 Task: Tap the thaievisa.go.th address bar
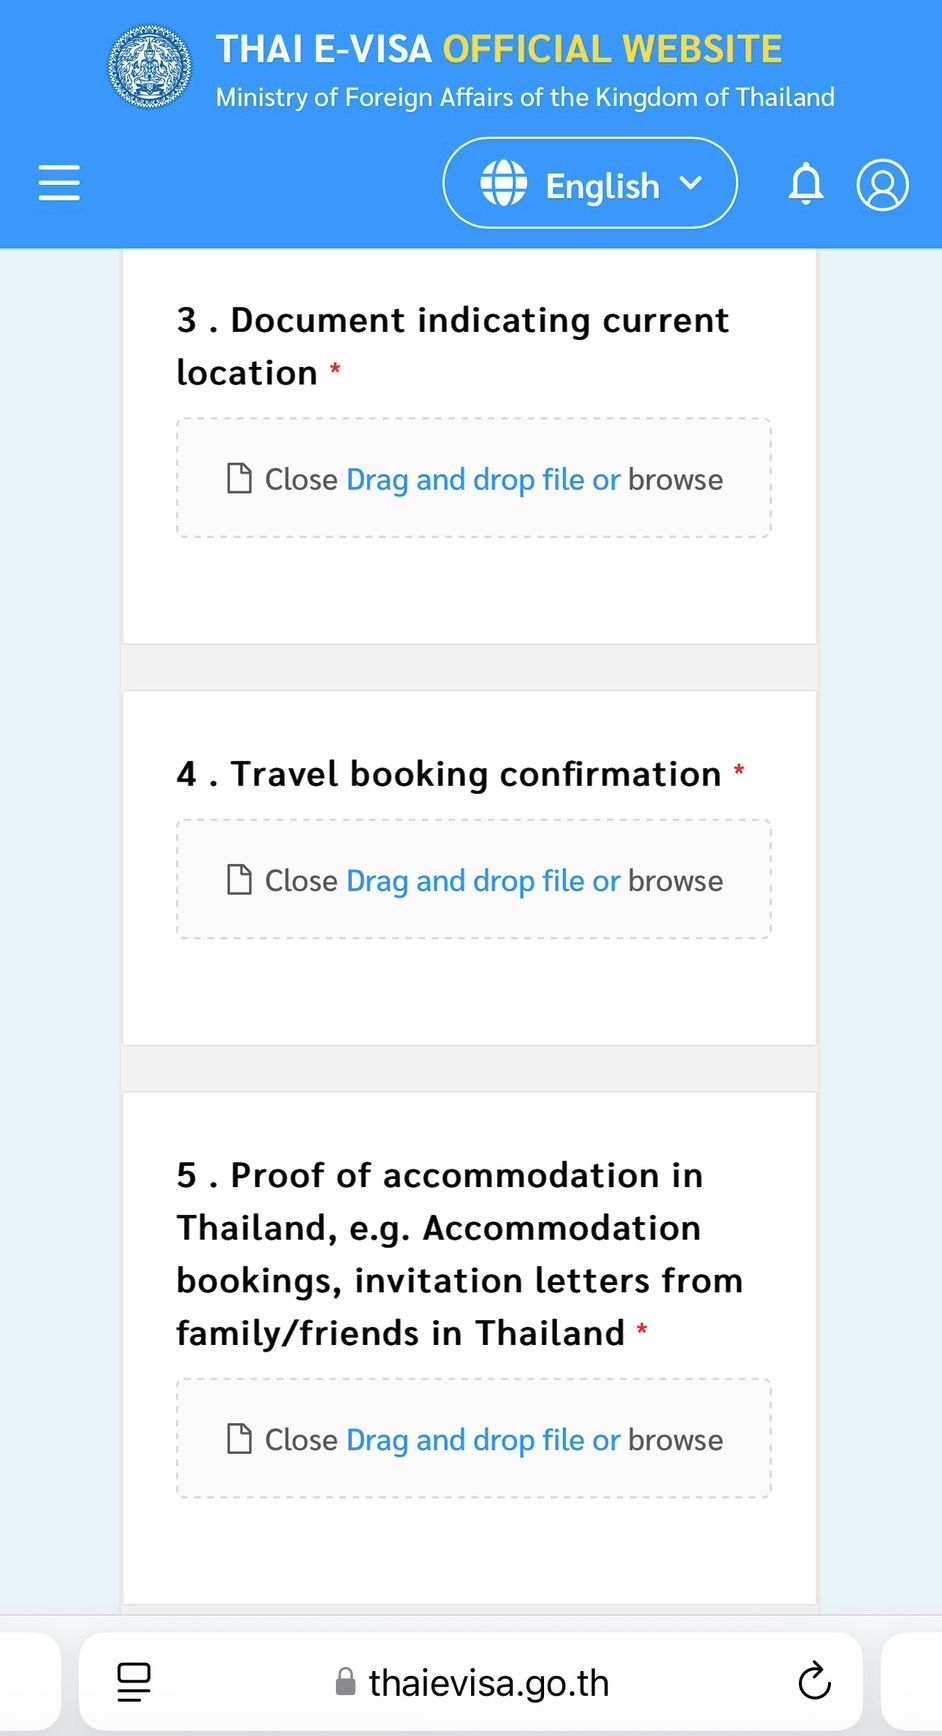pos(488,1683)
